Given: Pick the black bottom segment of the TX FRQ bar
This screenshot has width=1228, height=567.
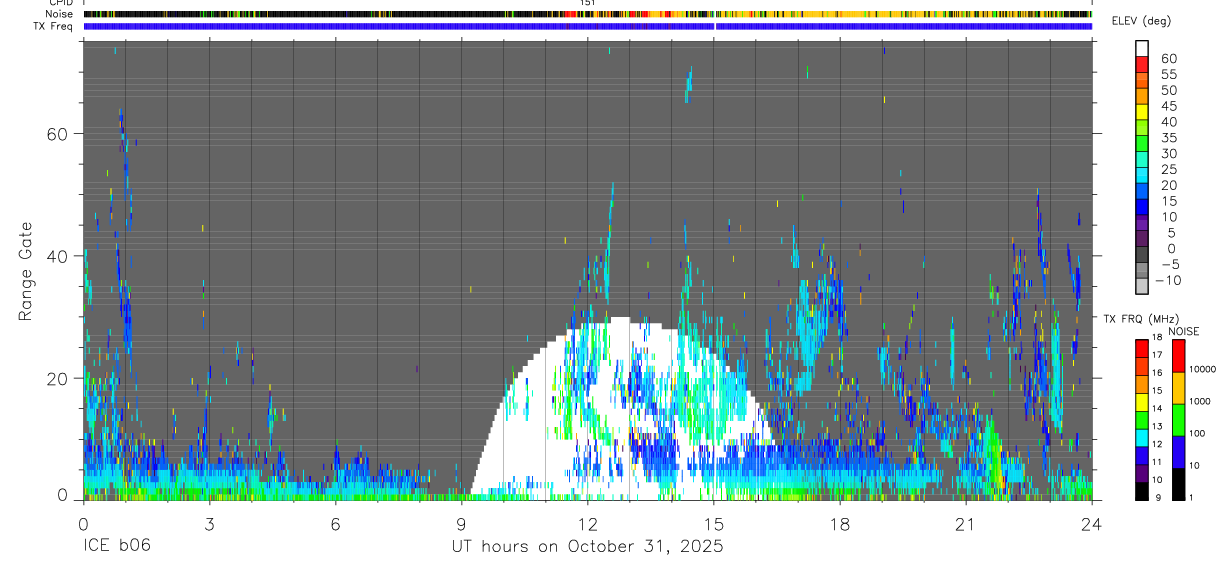Looking at the screenshot, I should pyautogui.click(x=1141, y=491).
